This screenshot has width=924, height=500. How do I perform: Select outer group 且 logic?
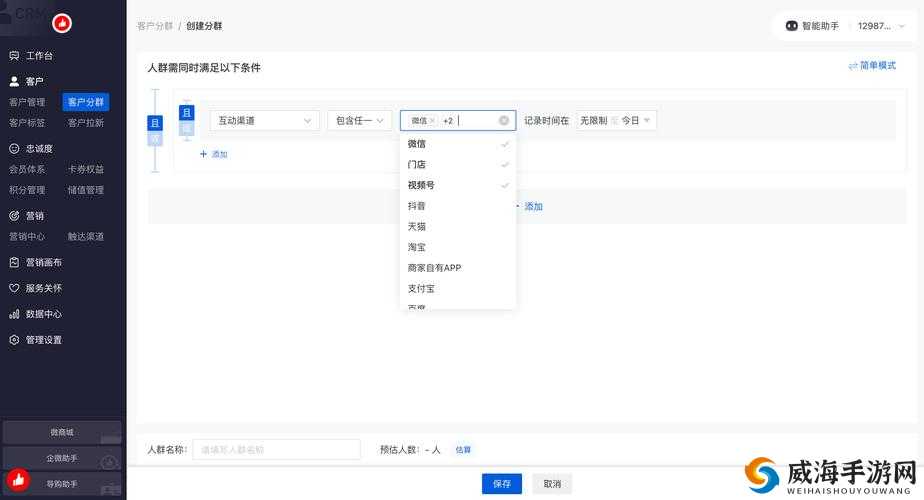(154, 123)
